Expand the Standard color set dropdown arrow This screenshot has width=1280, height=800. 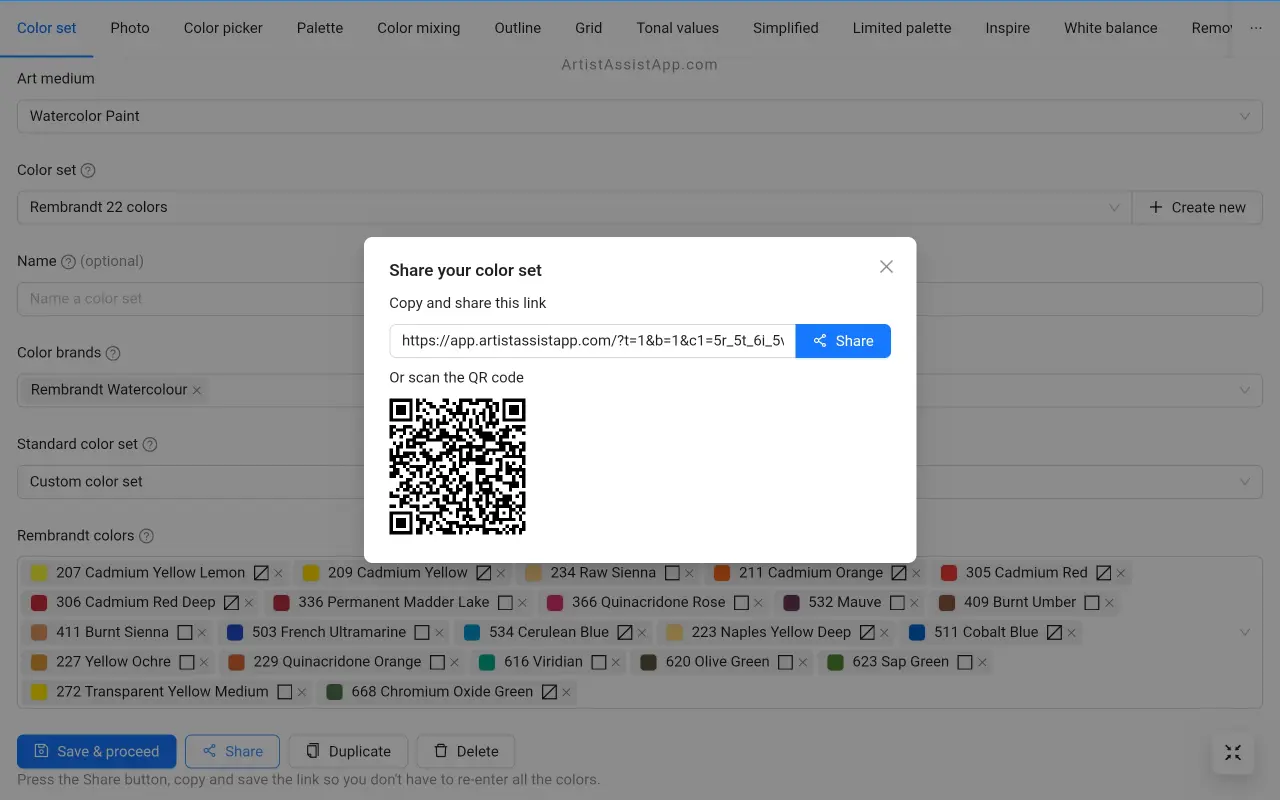[x=1245, y=481]
